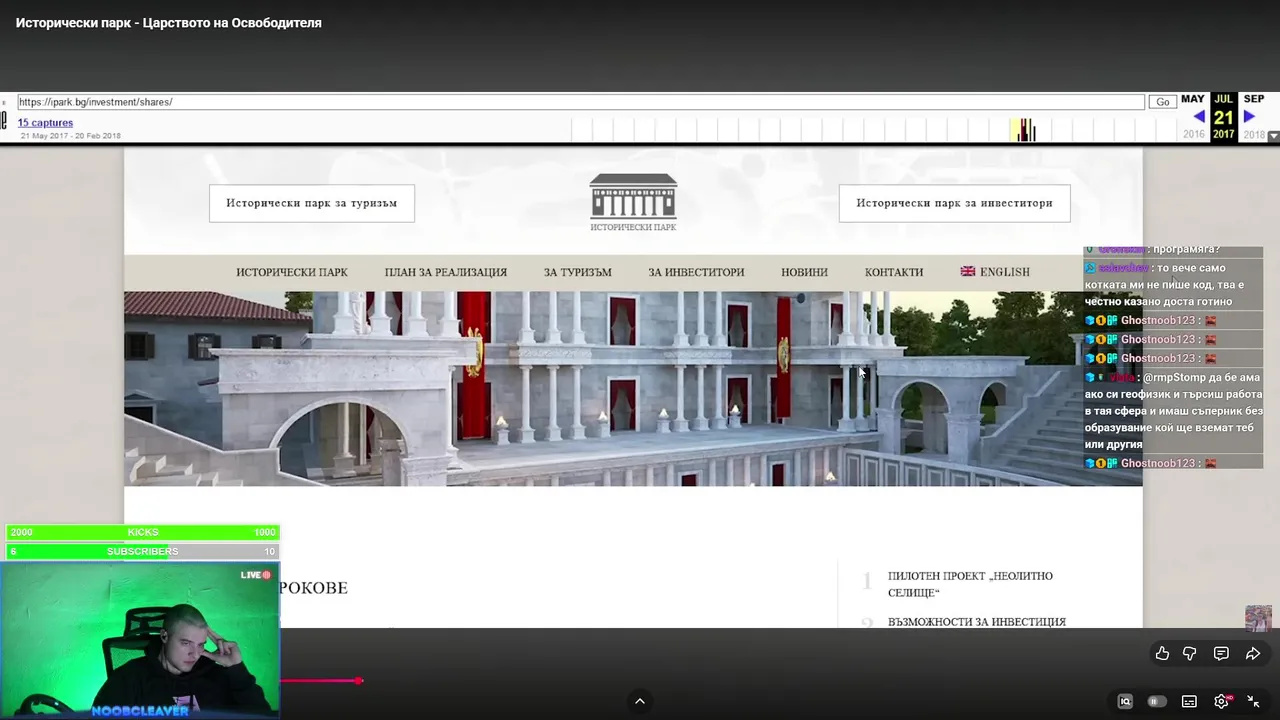This screenshot has height=720, width=1280.
Task: Select MAY month in Wayback calendar
Action: [1193, 99]
